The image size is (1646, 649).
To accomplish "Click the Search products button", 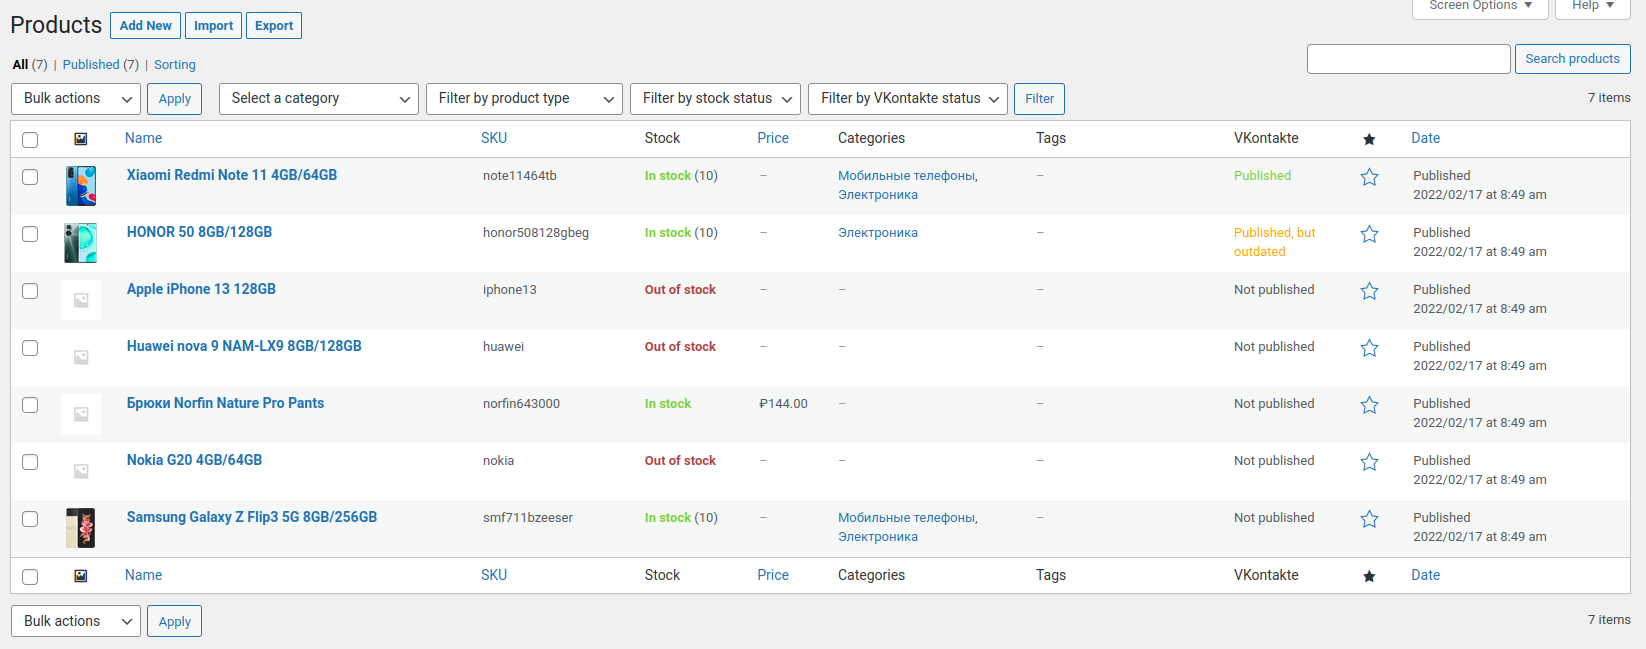I will (x=1572, y=59).
